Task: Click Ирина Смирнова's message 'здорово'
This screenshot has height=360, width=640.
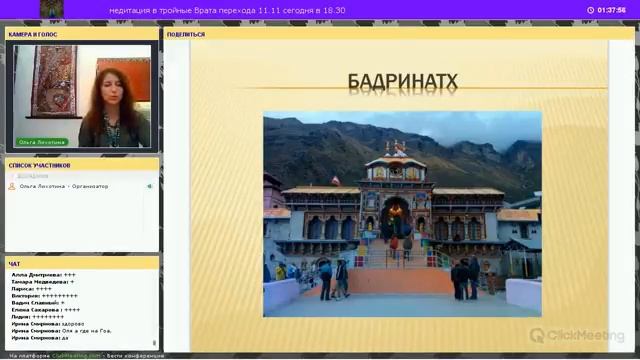Action: pyautogui.click(x=48, y=324)
